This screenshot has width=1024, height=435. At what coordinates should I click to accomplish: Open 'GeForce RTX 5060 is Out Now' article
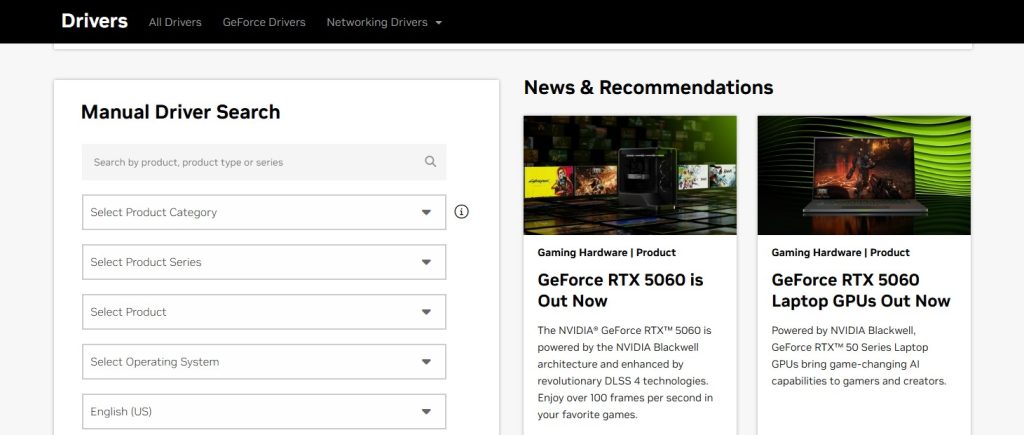(620, 290)
